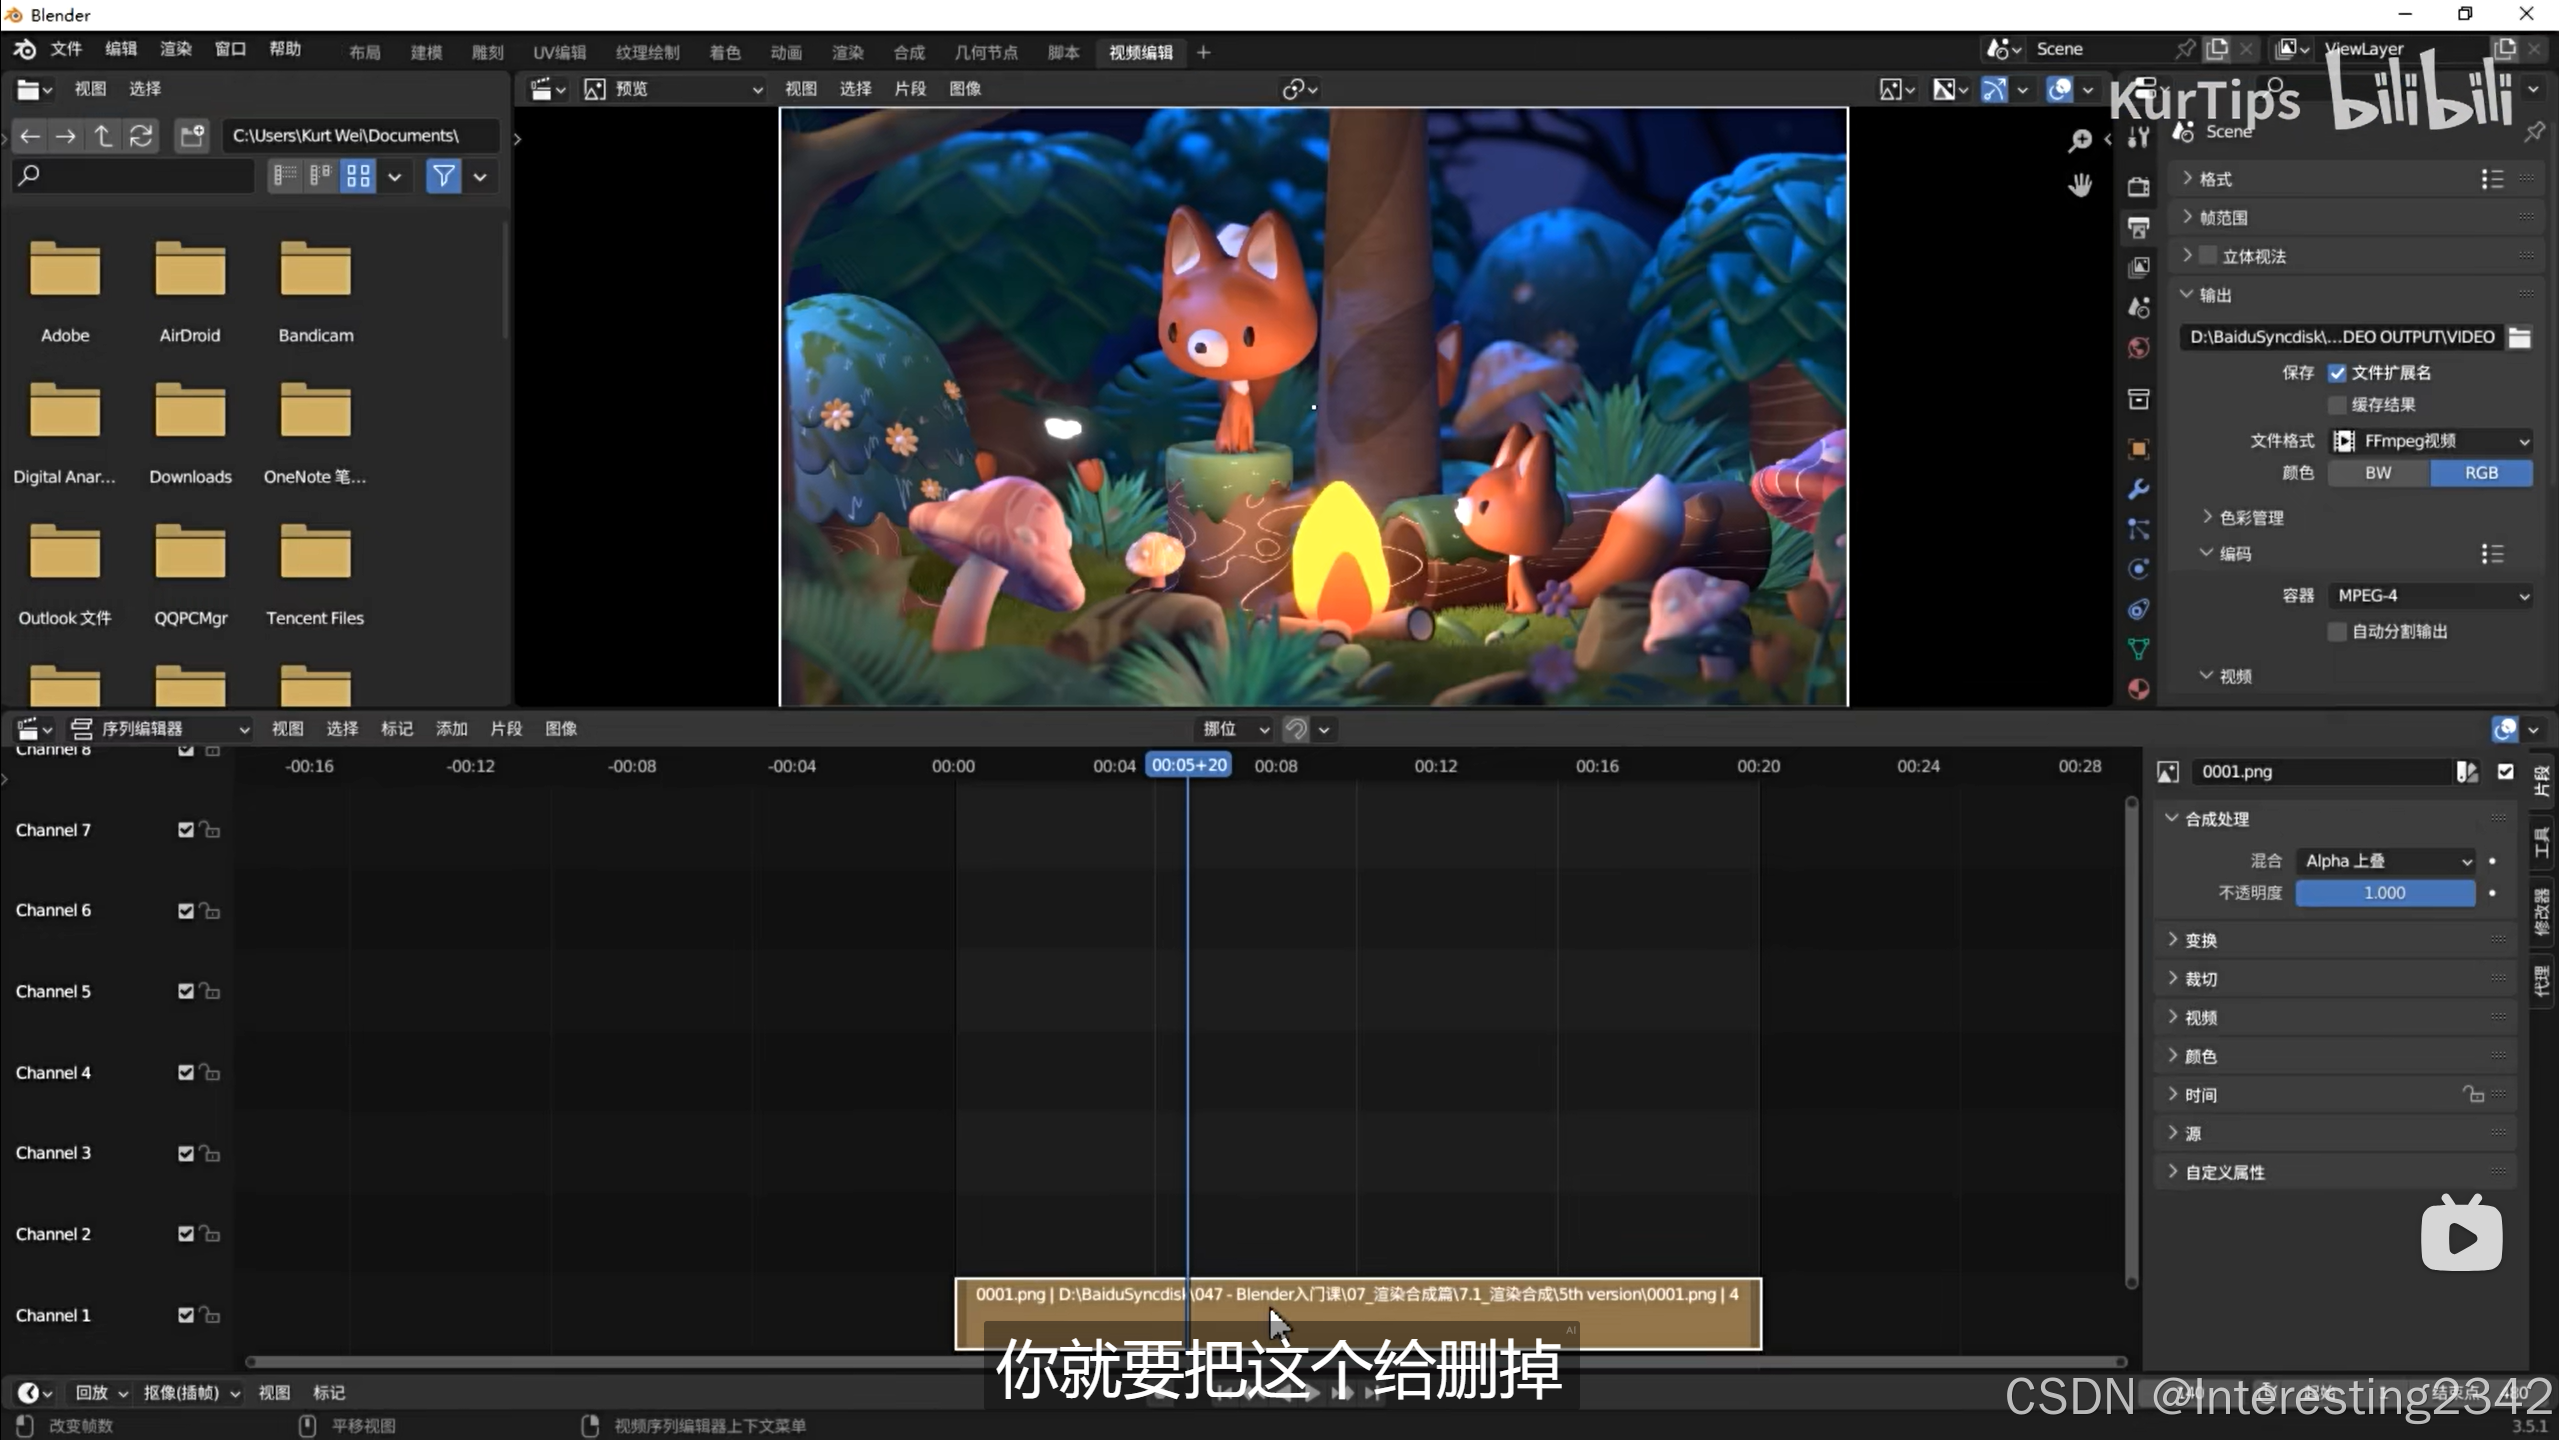Browse output path folder icon

[x=2520, y=337]
